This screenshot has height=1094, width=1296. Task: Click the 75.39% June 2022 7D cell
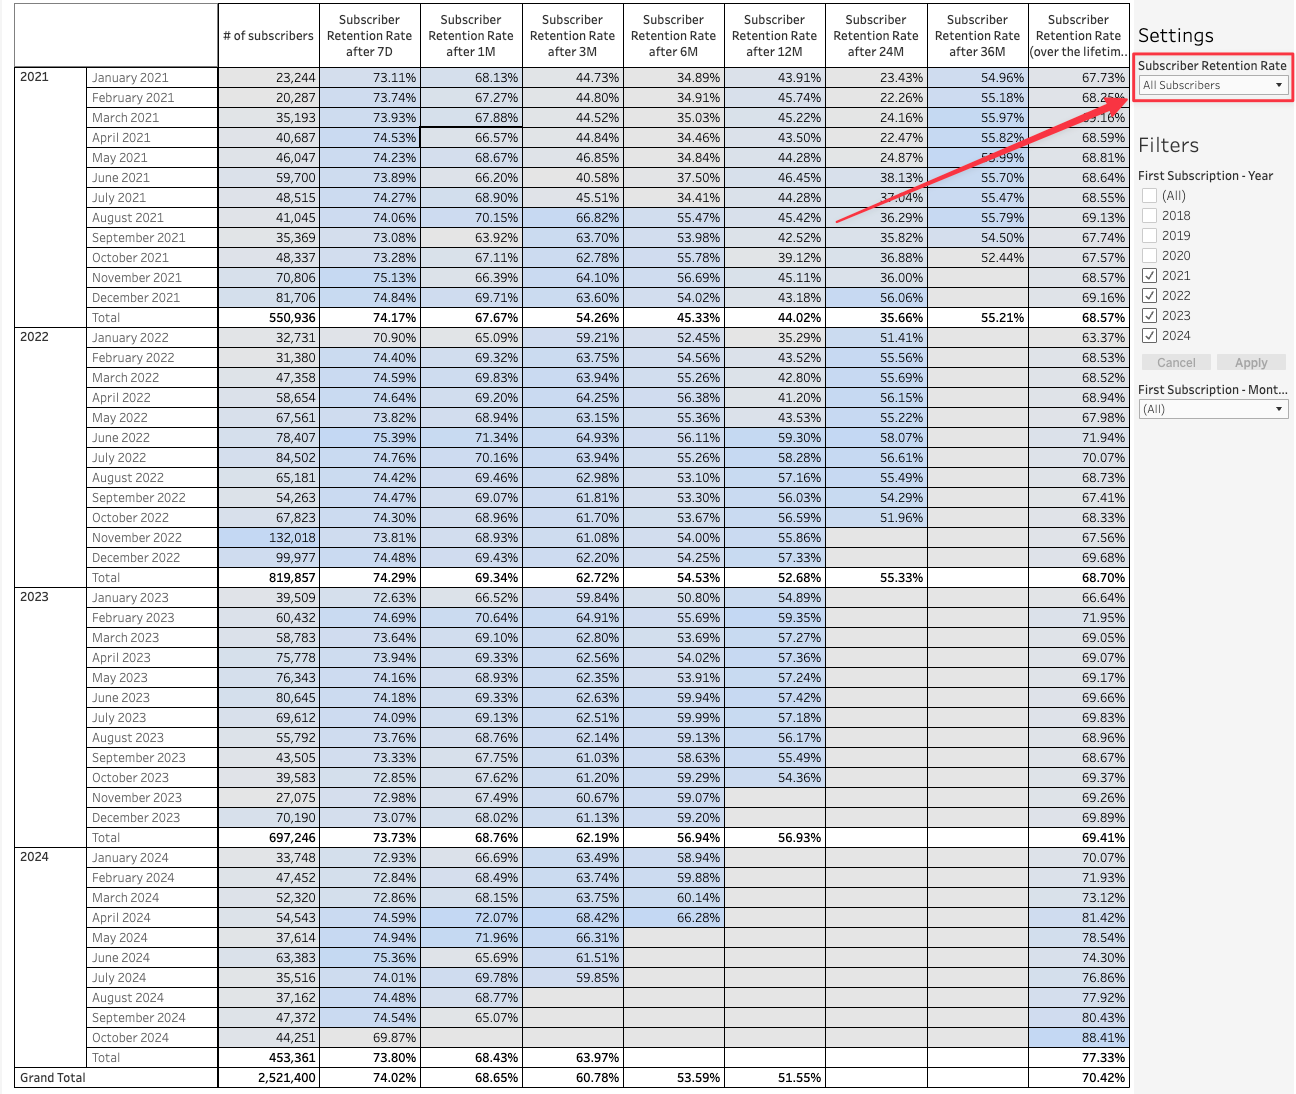pyautogui.click(x=370, y=438)
